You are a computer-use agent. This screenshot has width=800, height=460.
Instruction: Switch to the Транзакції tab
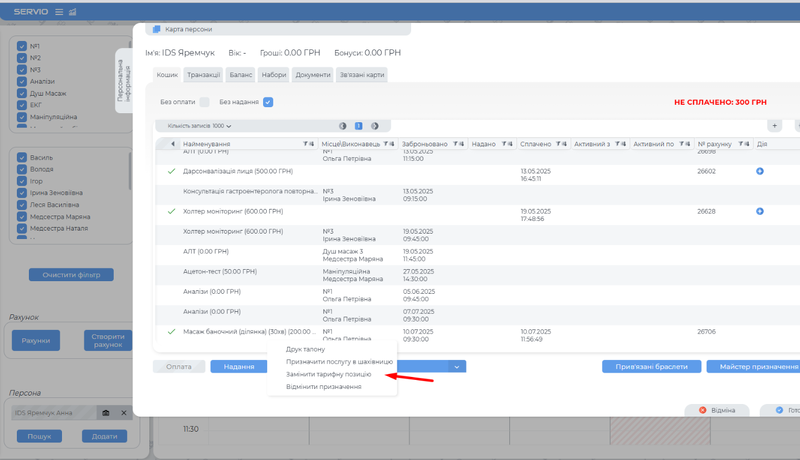coord(204,75)
